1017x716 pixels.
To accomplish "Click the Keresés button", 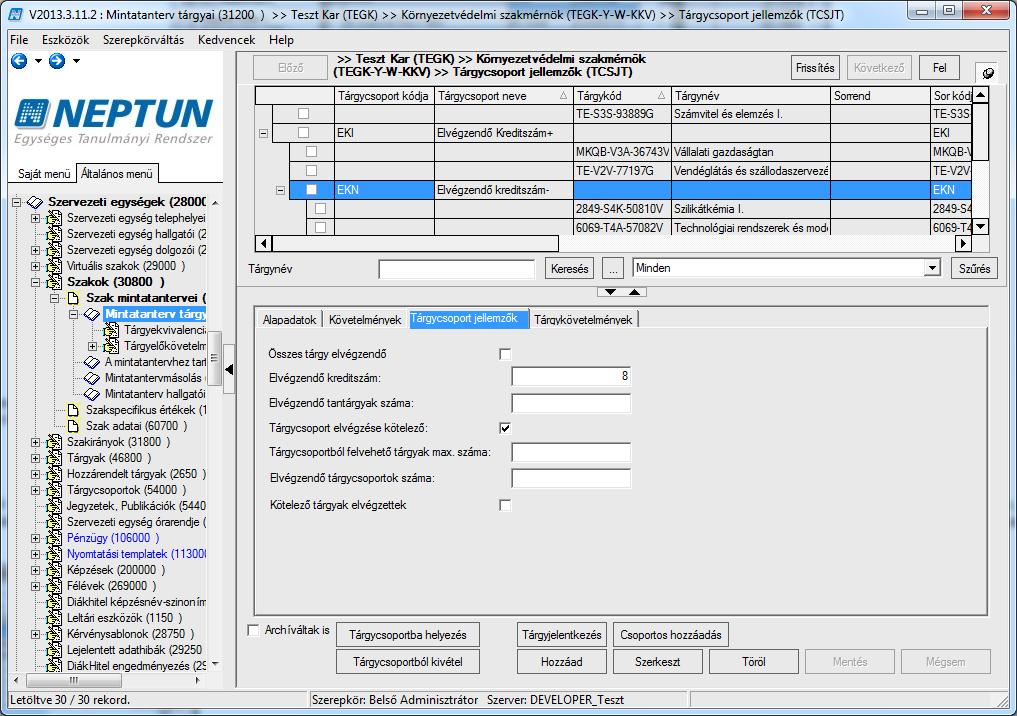I will coord(569,268).
